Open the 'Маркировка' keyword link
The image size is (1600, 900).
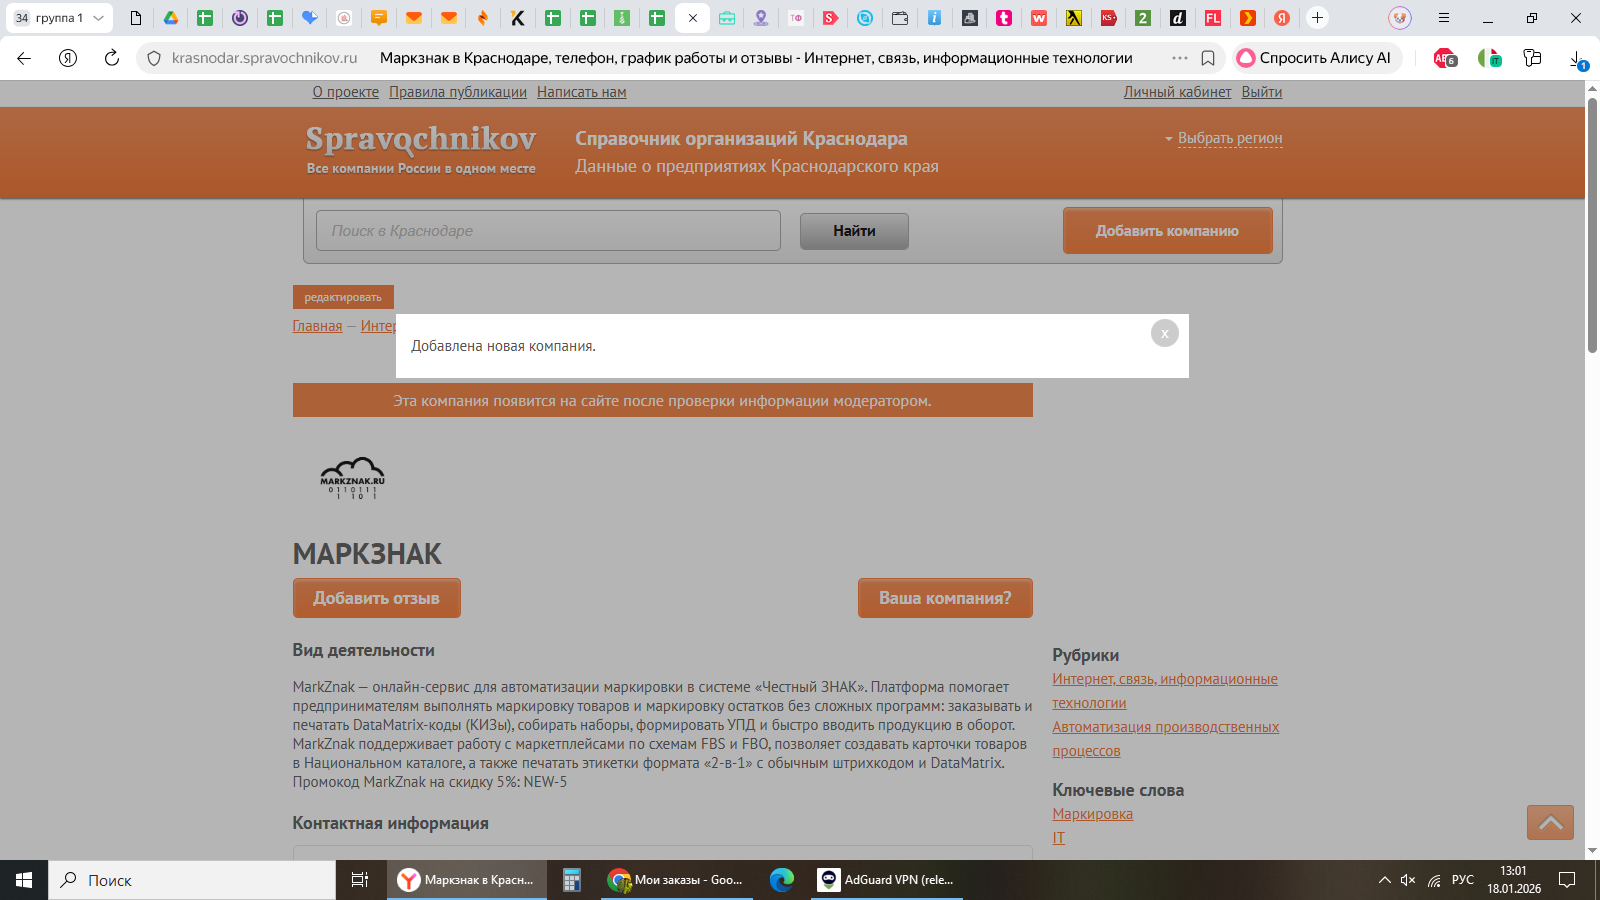click(1092, 814)
